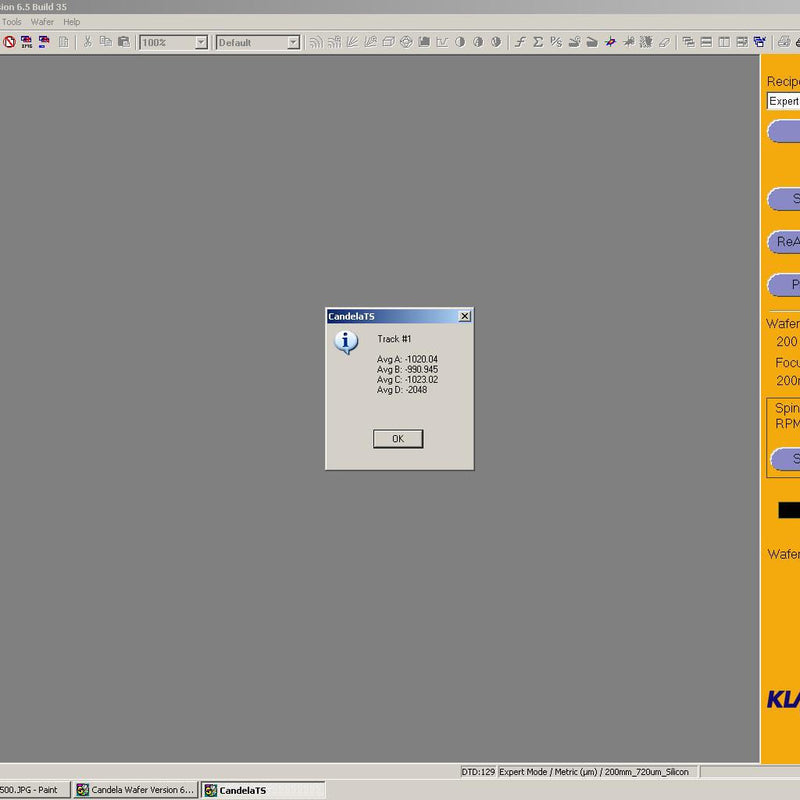The image size is (800, 800).
Task: Click the blue info icon in dialog
Action: [346, 343]
